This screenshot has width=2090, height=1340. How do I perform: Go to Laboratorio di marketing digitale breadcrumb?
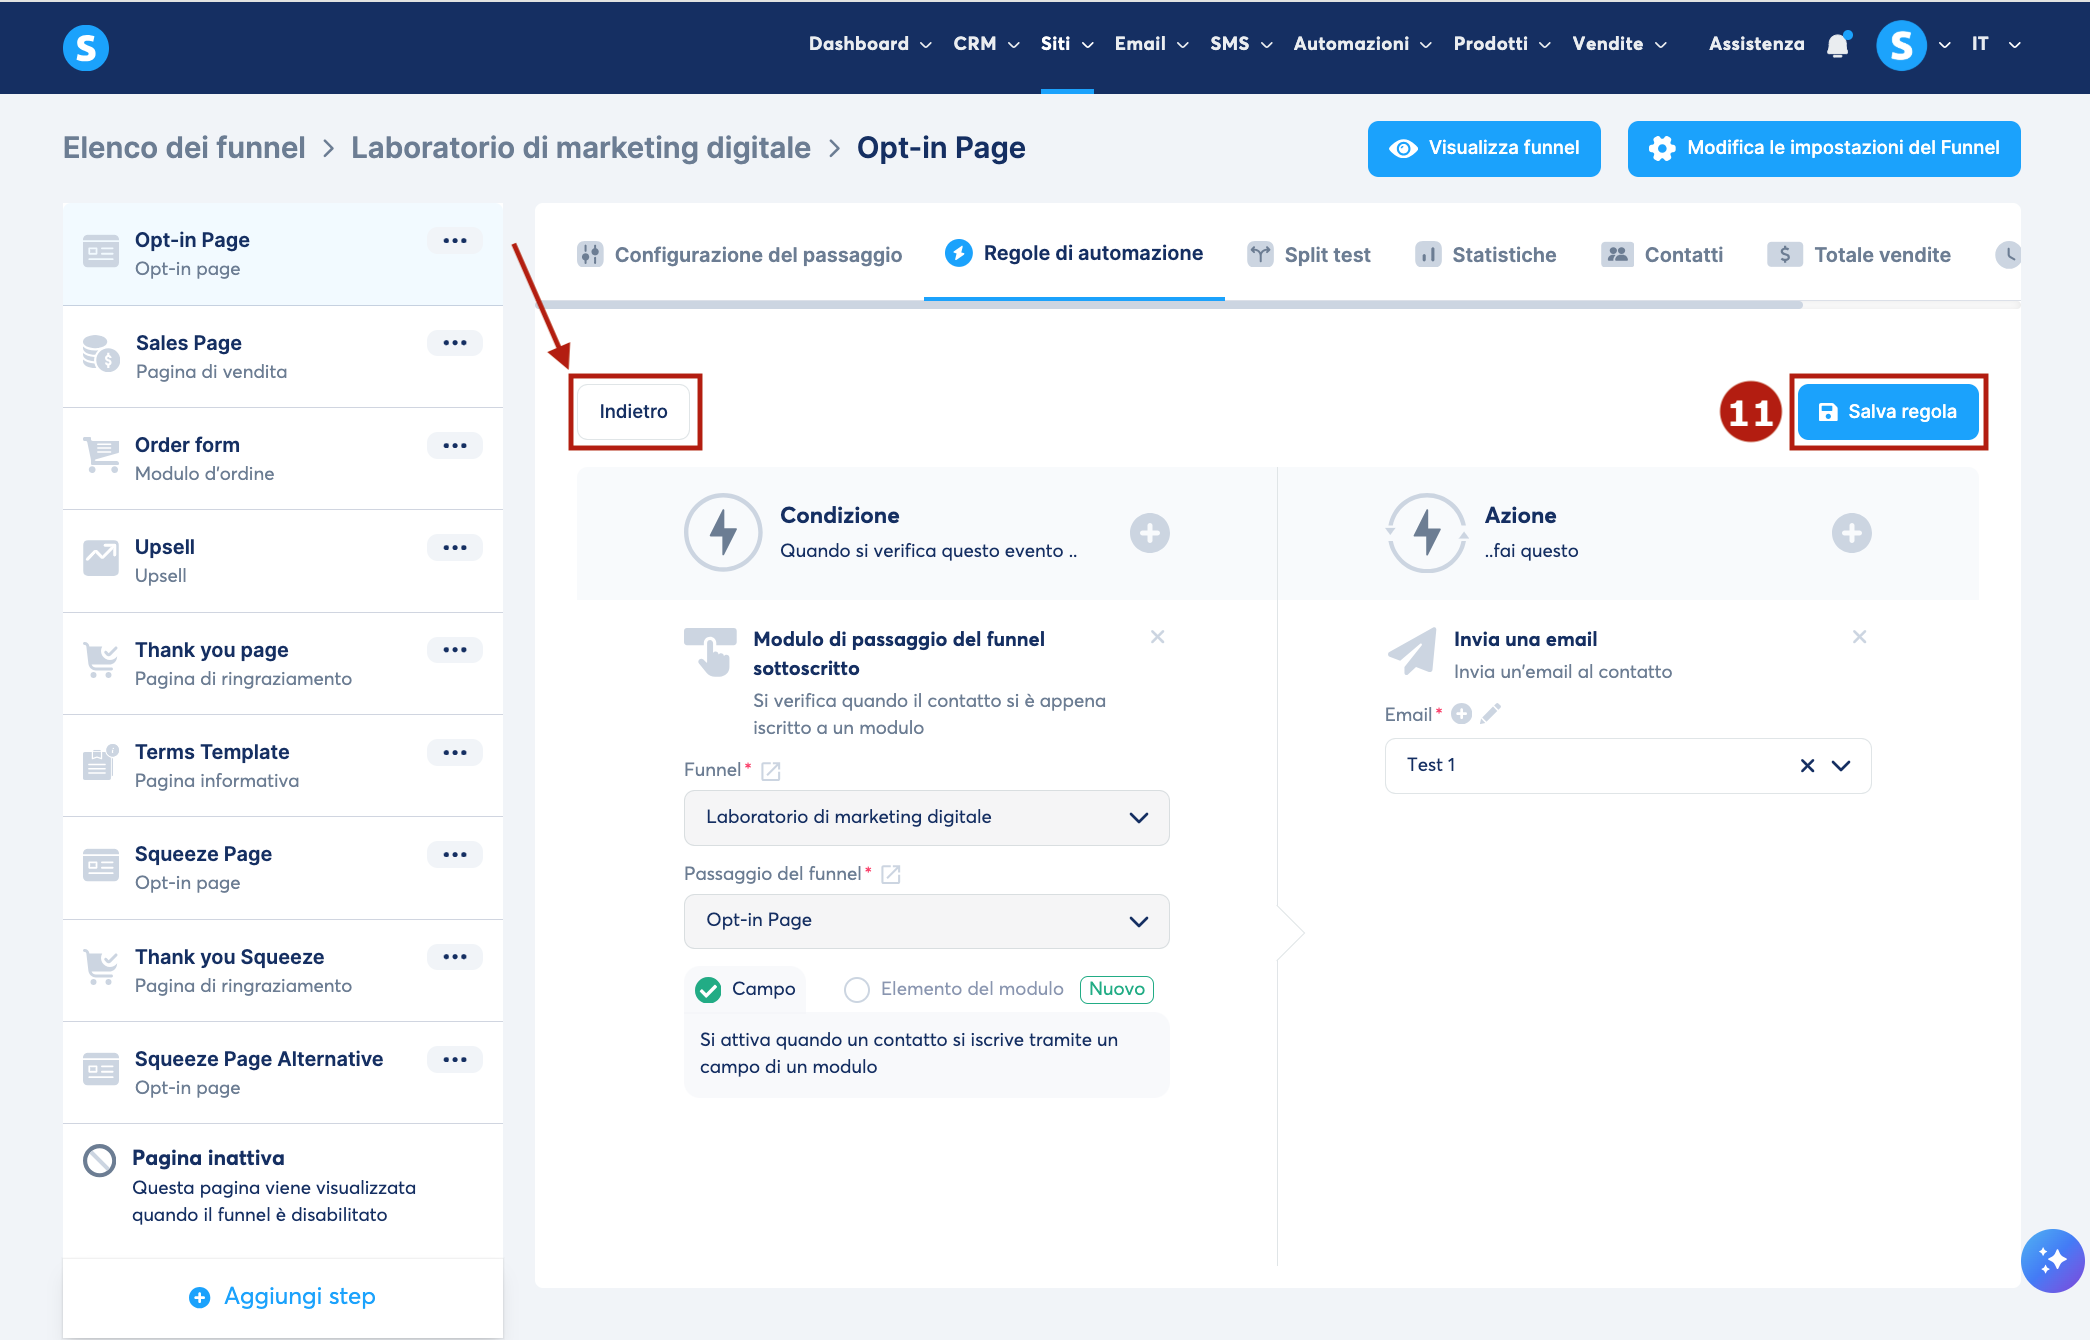coord(581,148)
